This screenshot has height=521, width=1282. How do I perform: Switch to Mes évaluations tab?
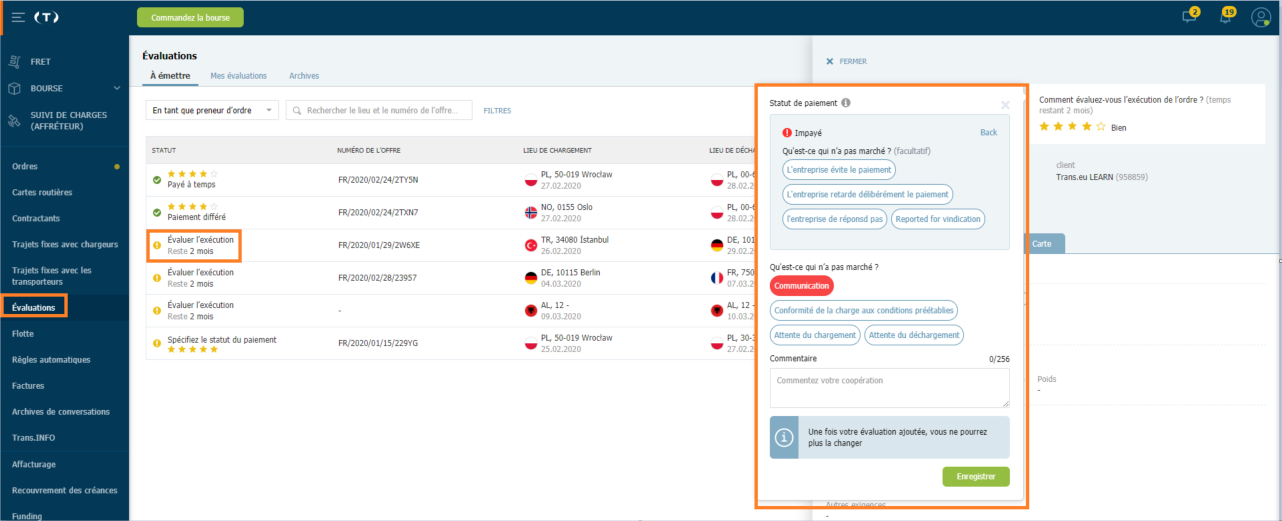pyautogui.click(x=239, y=76)
